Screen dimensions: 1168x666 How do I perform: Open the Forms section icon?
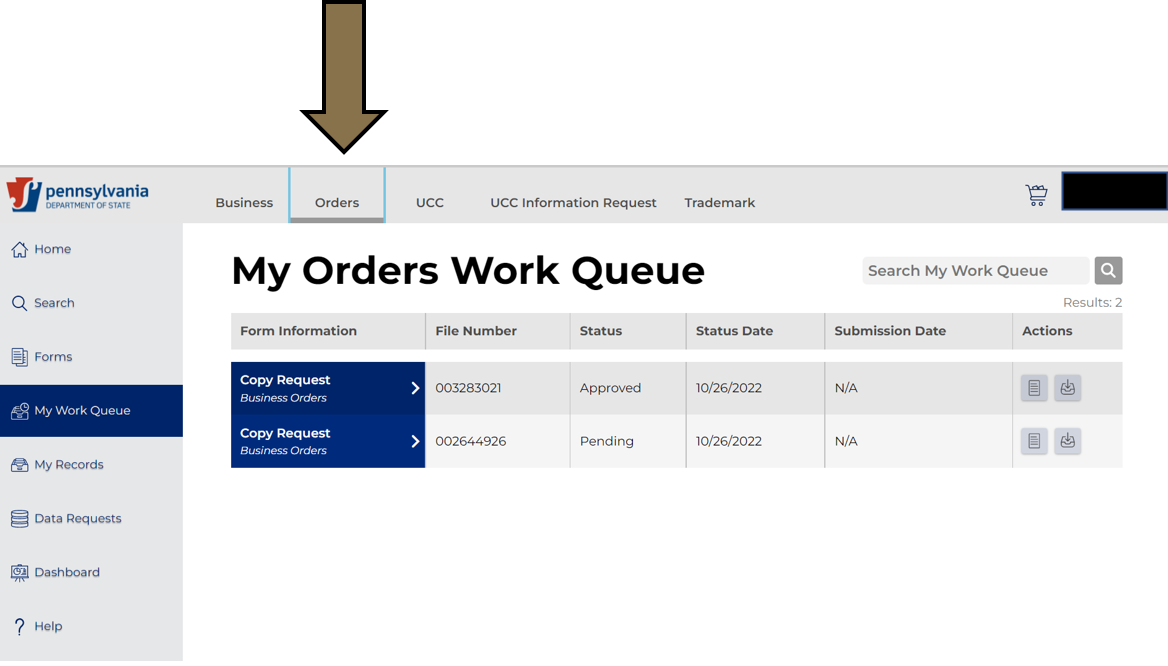click(18, 356)
